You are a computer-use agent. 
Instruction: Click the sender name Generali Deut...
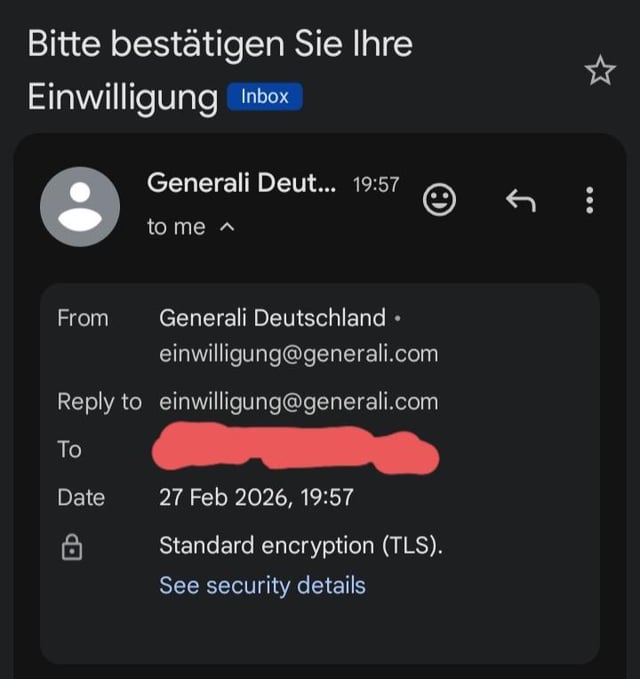[x=242, y=183]
